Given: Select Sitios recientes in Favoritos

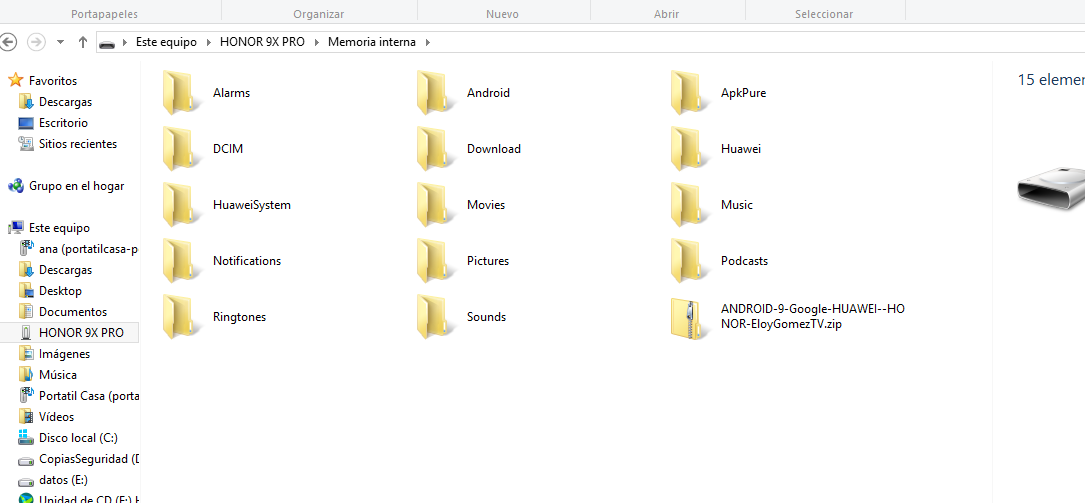Looking at the screenshot, I should 77,144.
